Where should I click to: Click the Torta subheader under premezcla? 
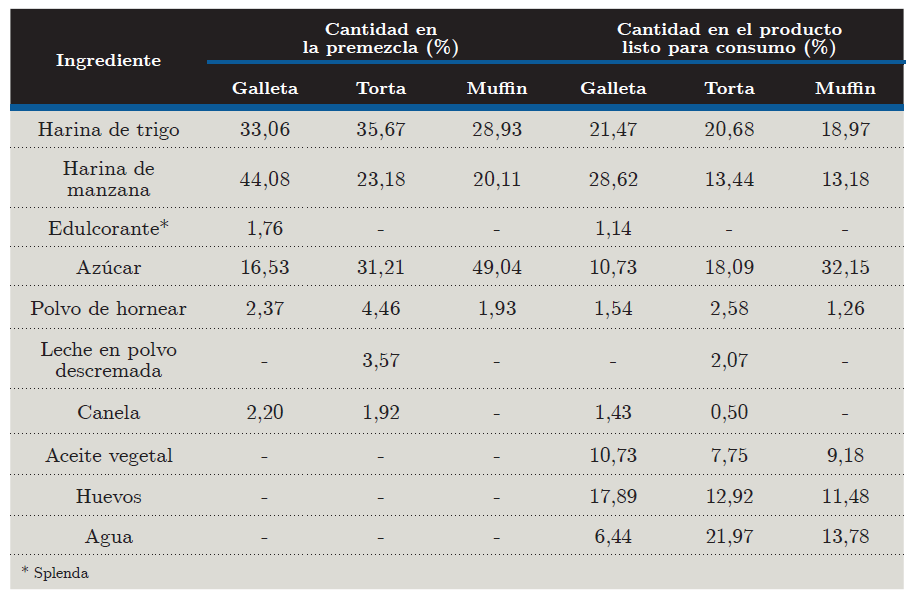pyautogui.click(x=380, y=88)
